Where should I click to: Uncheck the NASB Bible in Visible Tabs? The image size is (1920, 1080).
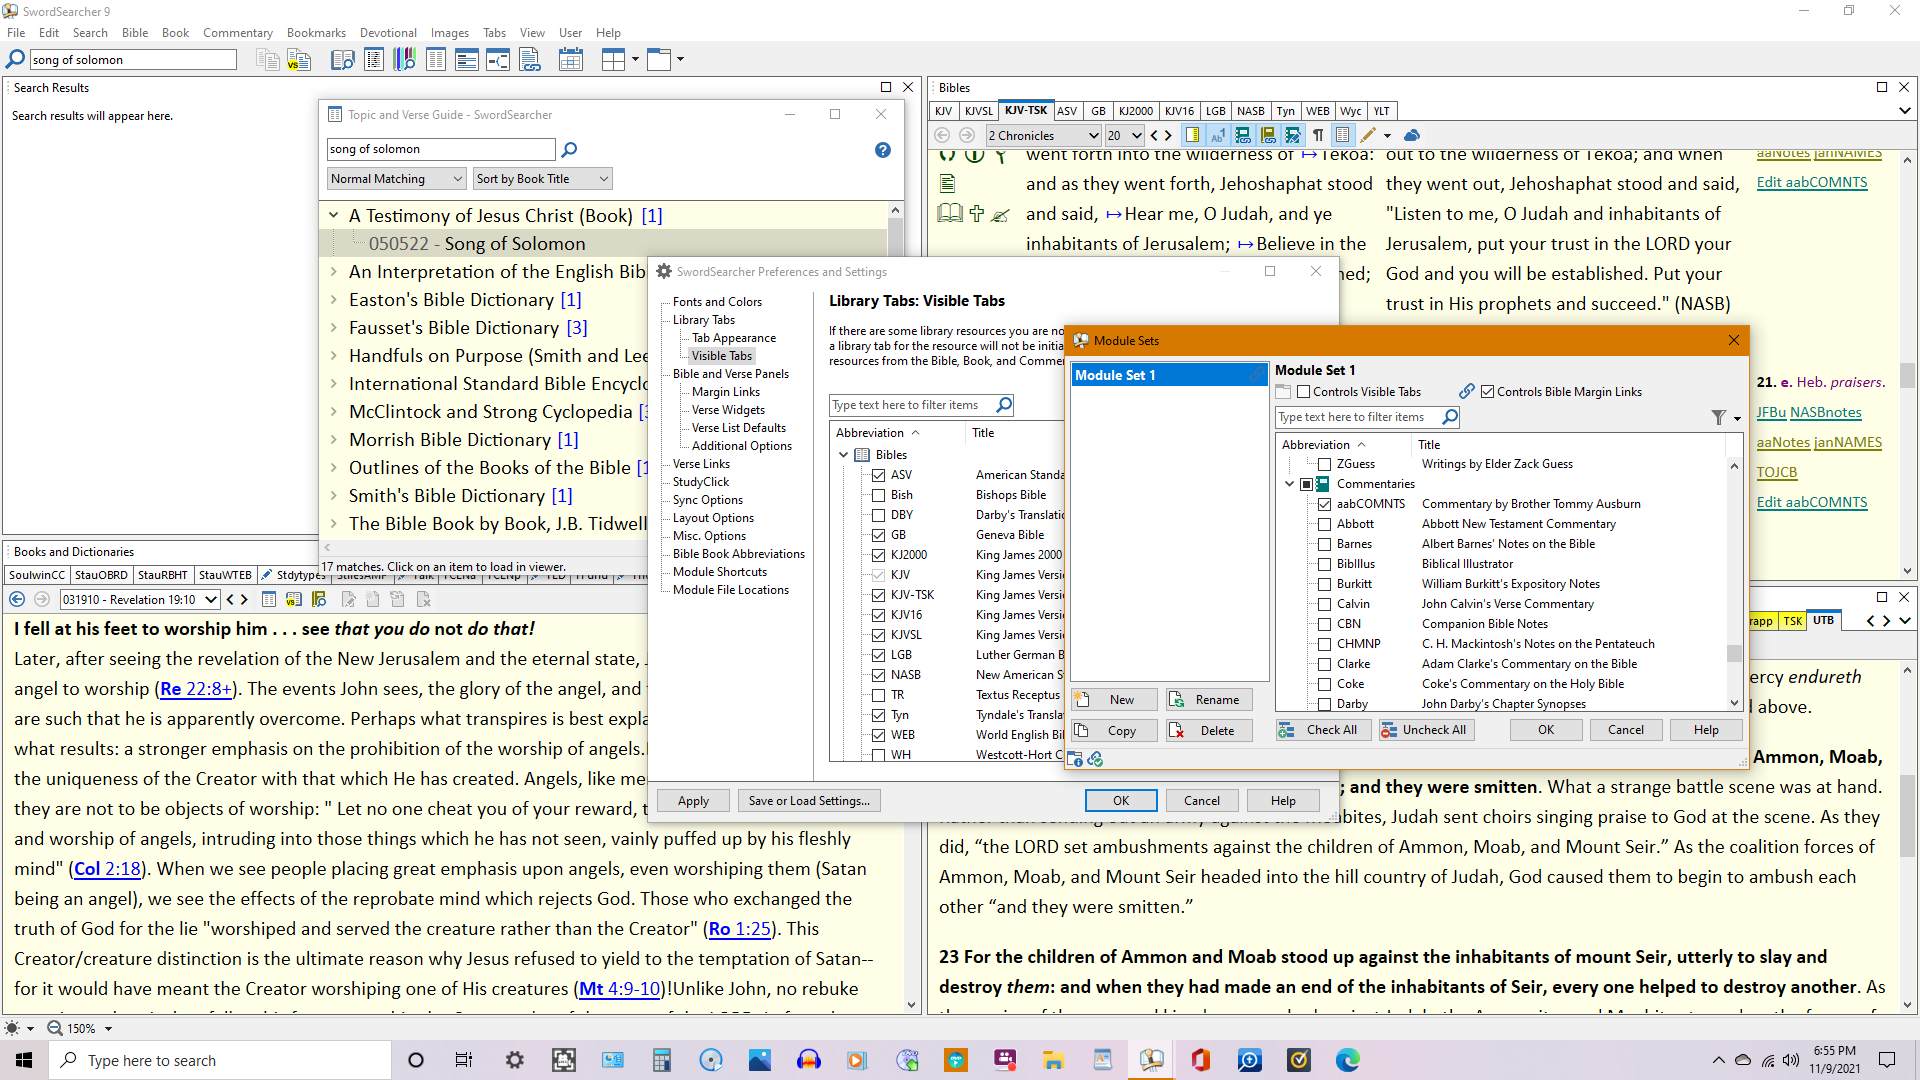(x=878, y=675)
